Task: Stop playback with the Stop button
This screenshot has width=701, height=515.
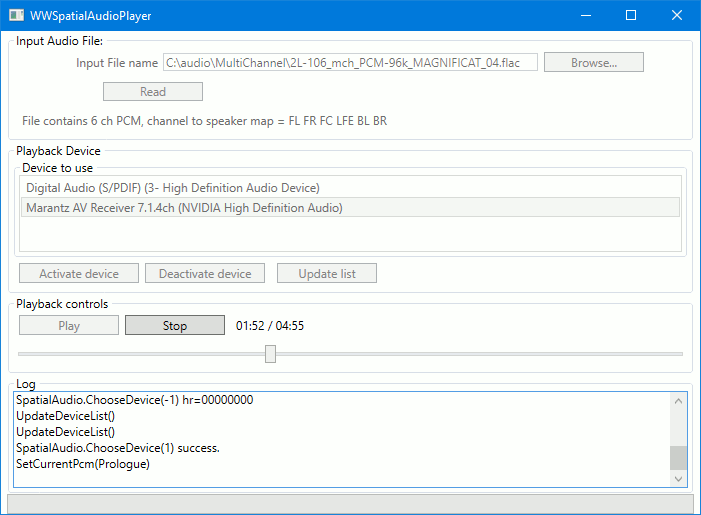Action: [175, 326]
